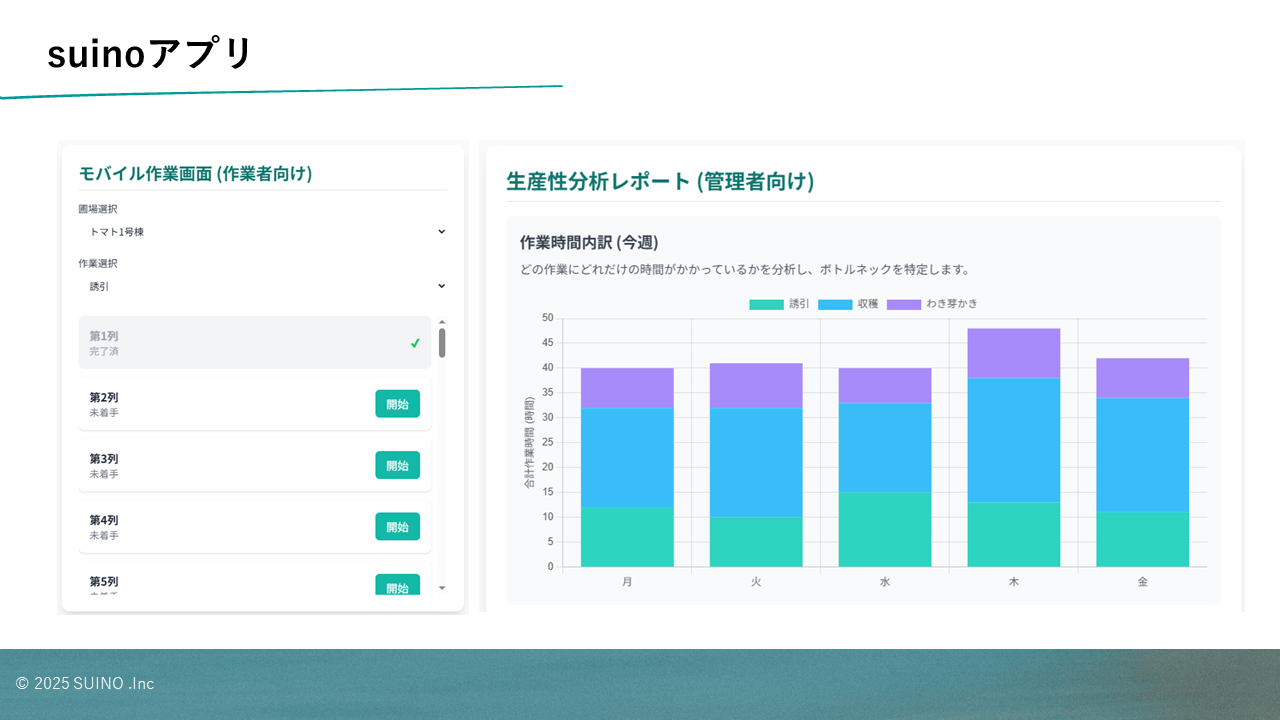Select the 第3列 row title
Screen dimensions: 1280x720
click(x=104, y=459)
